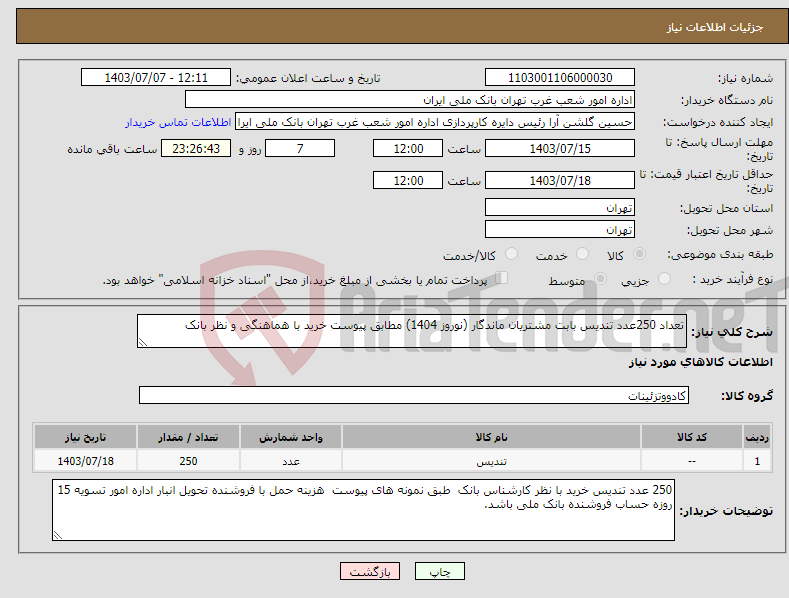Click the گروه کالا field کادووتزئینات

(x=414, y=395)
